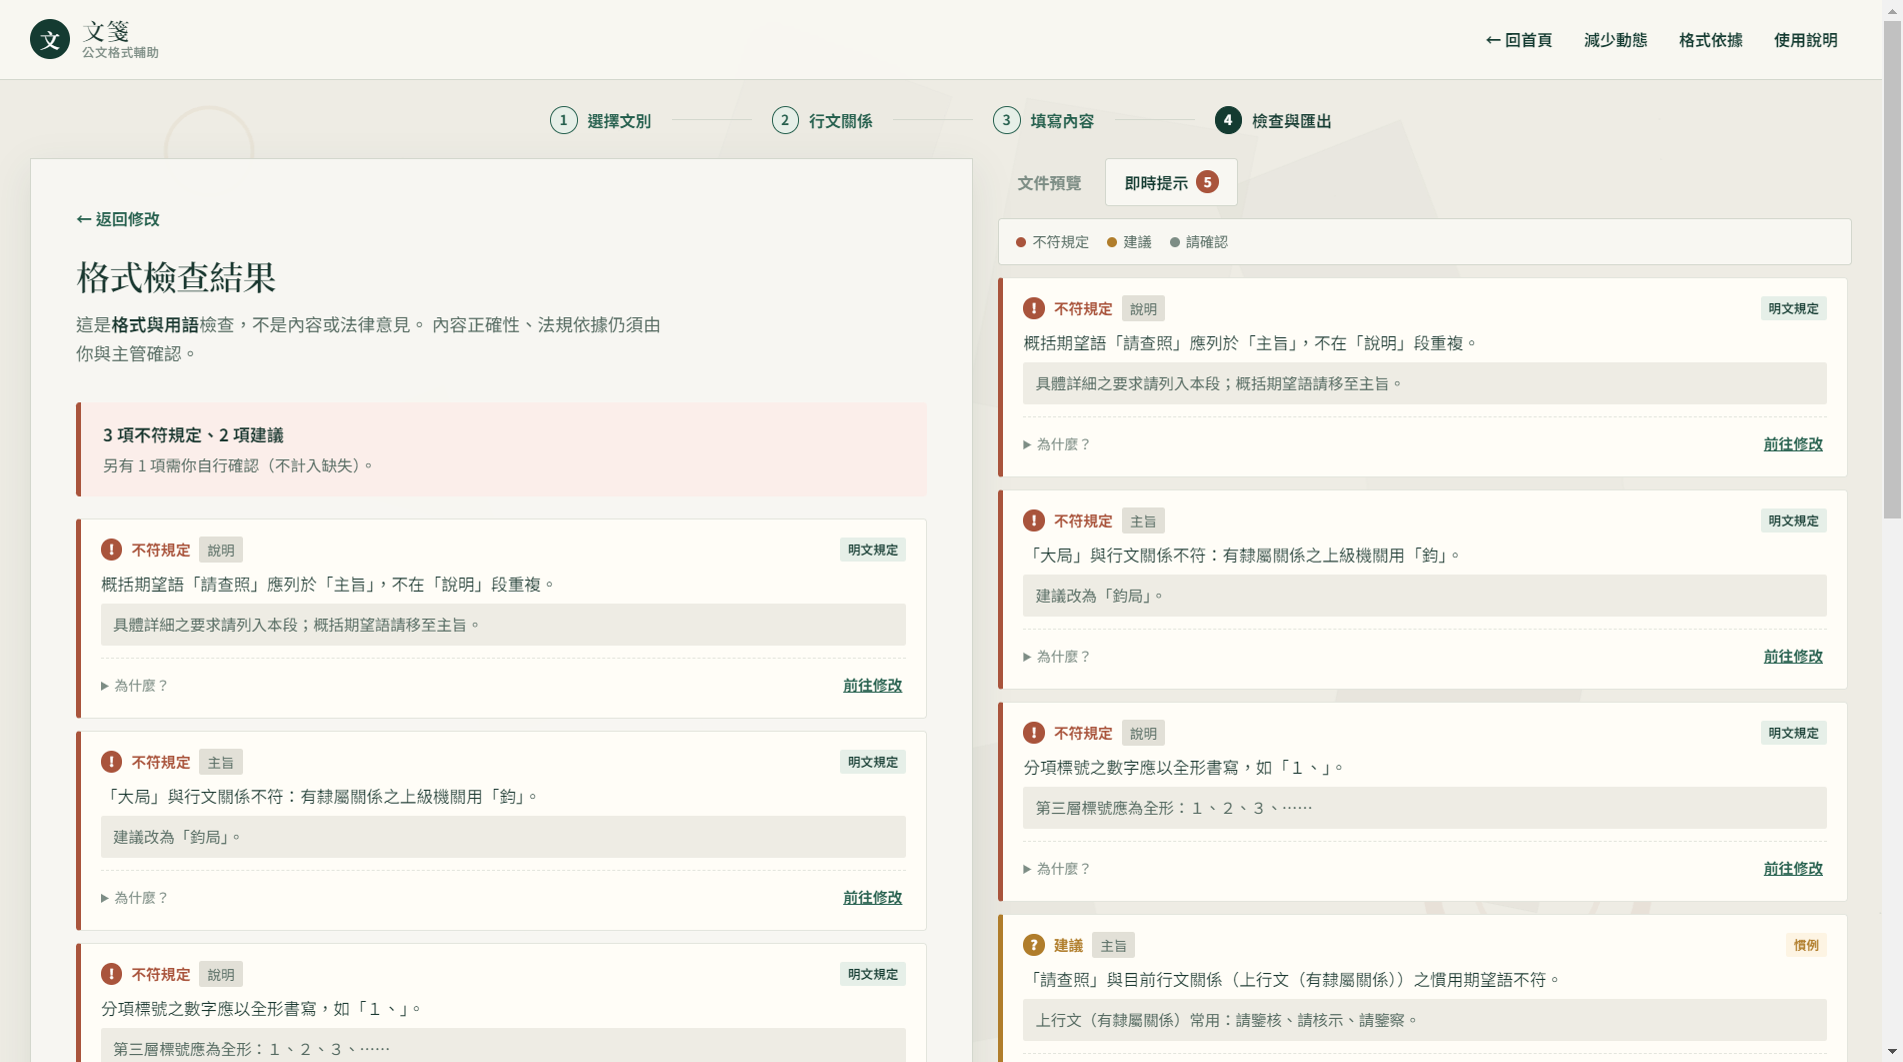This screenshot has width=1903, height=1062.
Task: Select step 3 填寫內容
Action: [x=1043, y=121]
